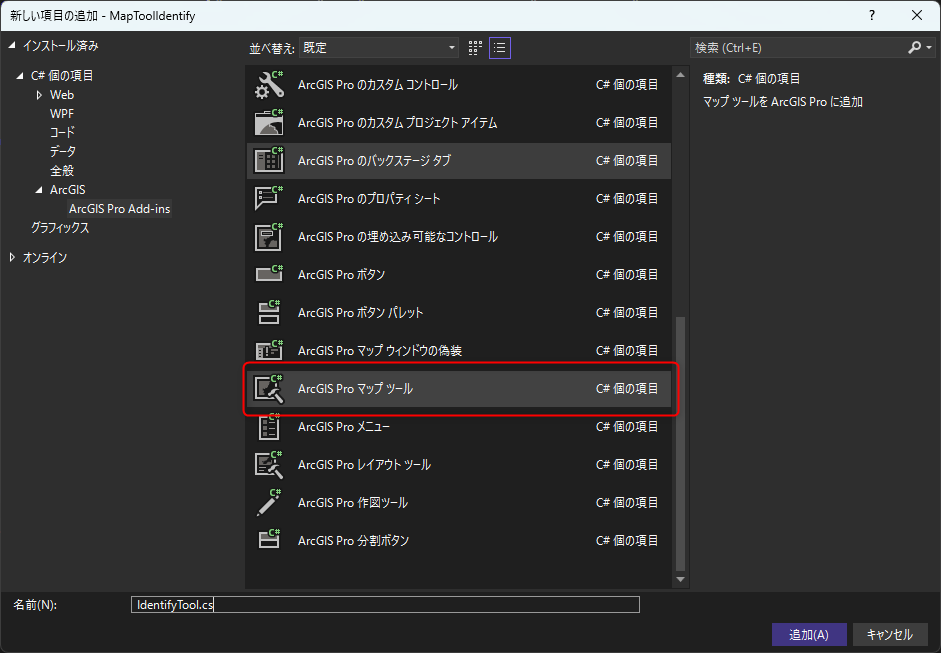Viewport: 941px width, 653px height.
Task: Click the 追加(A) button
Action: click(809, 634)
